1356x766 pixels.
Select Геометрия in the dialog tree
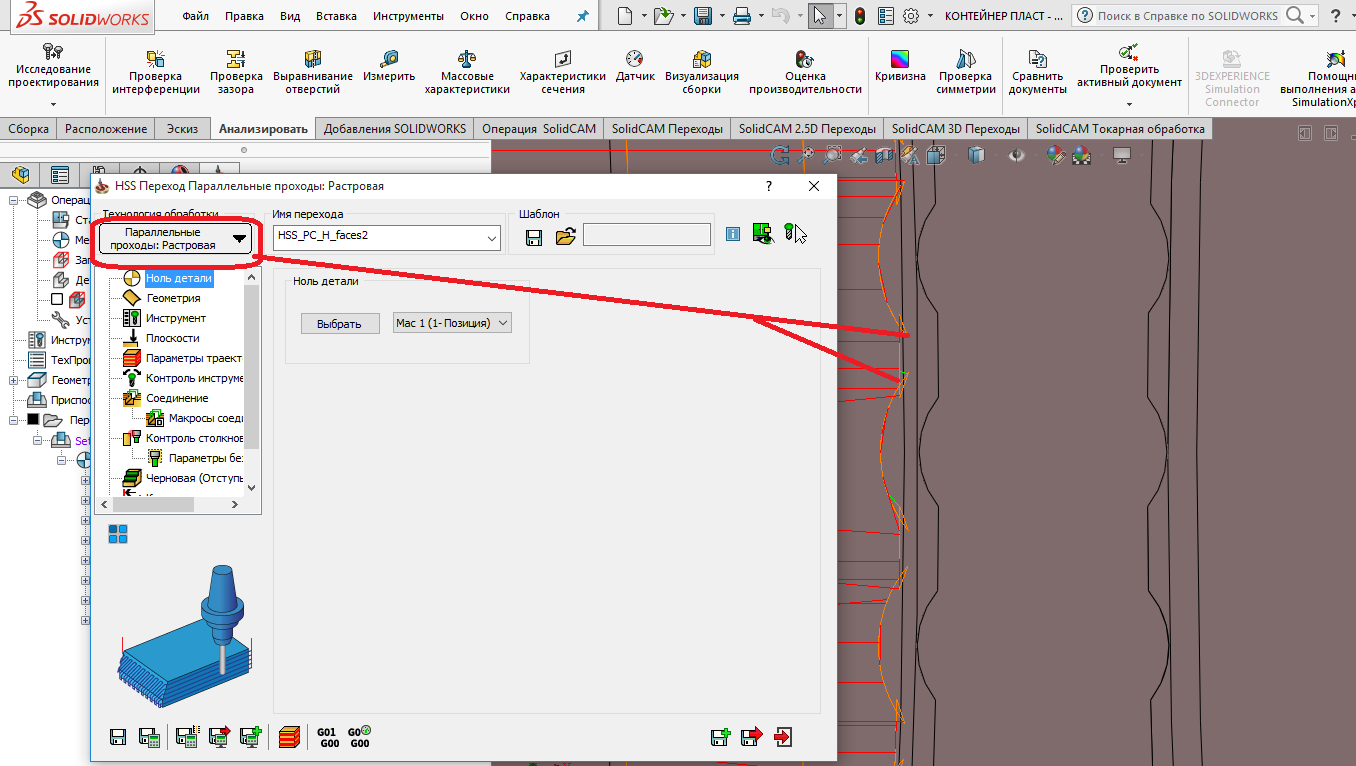(173, 298)
